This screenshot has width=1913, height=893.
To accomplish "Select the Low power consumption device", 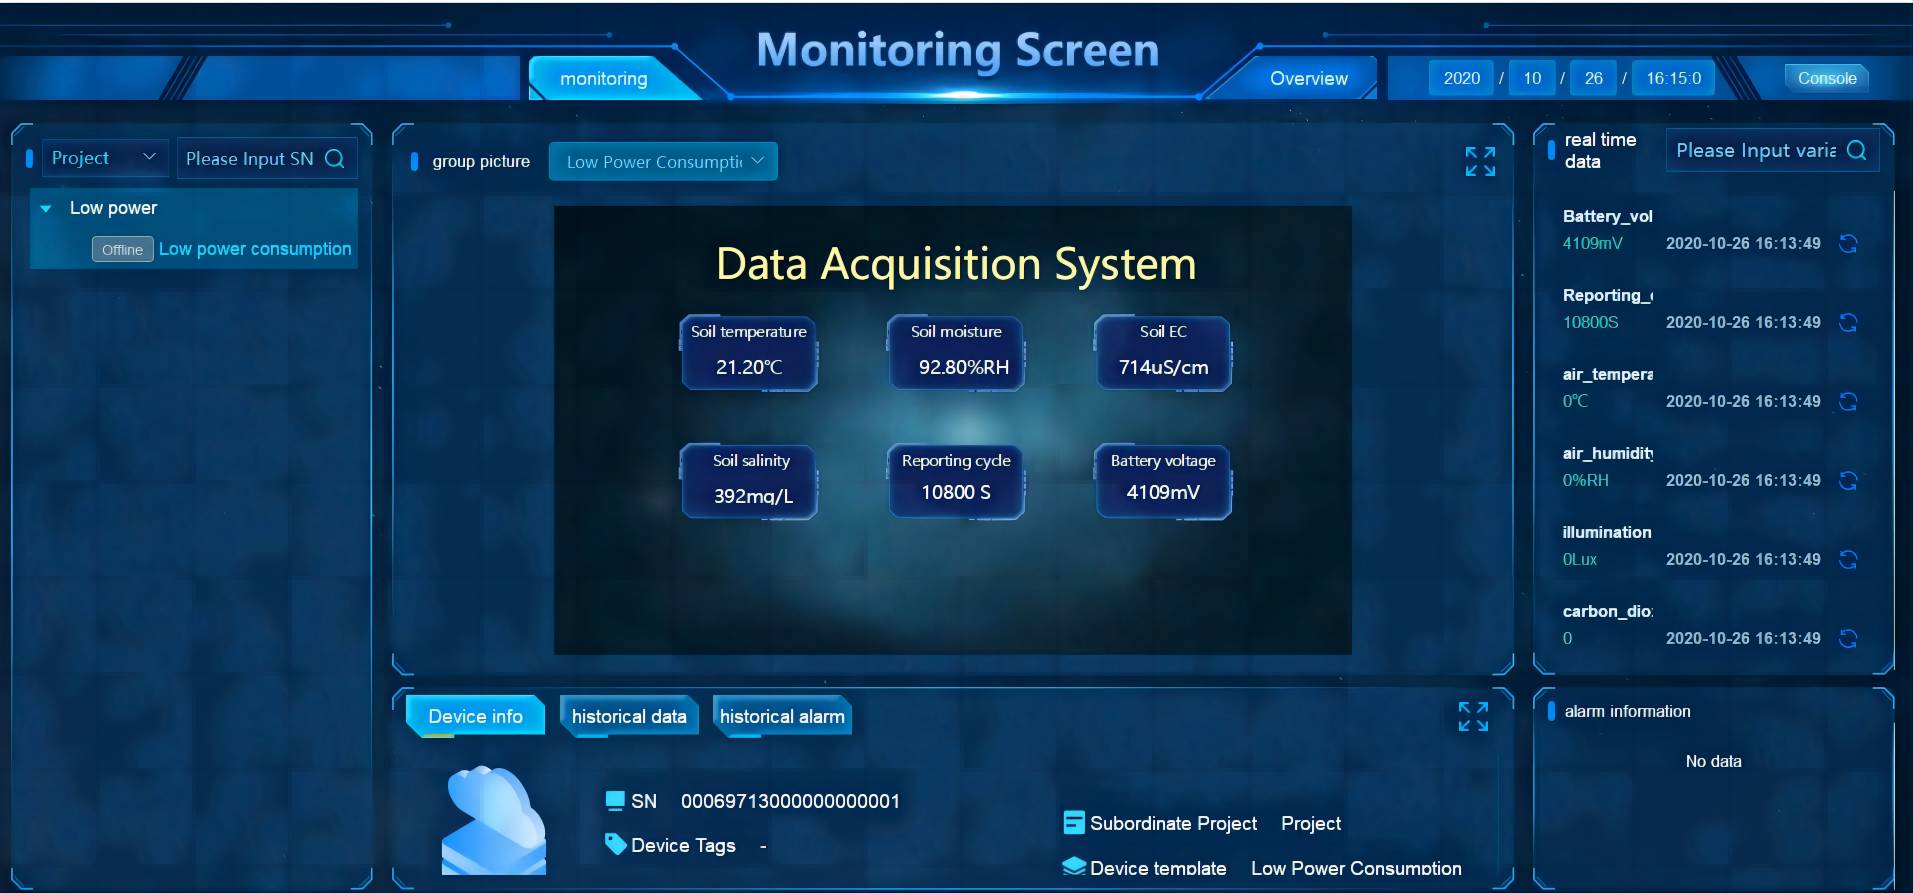I will pyautogui.click(x=255, y=249).
